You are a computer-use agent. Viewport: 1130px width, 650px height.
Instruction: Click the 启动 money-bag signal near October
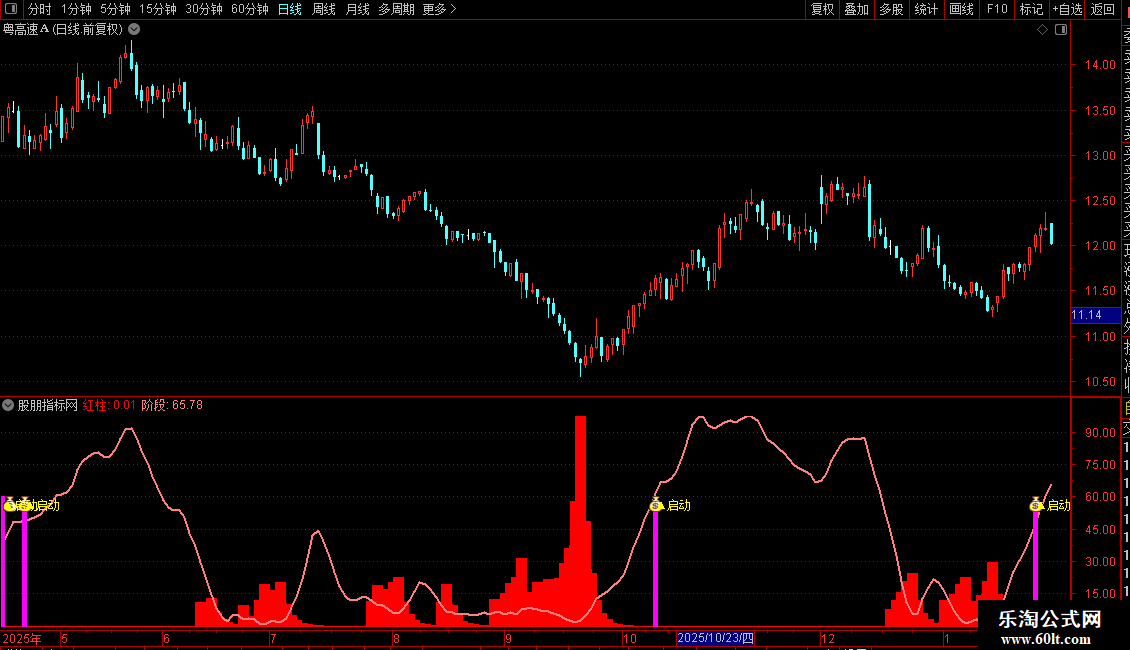pyautogui.click(x=656, y=504)
